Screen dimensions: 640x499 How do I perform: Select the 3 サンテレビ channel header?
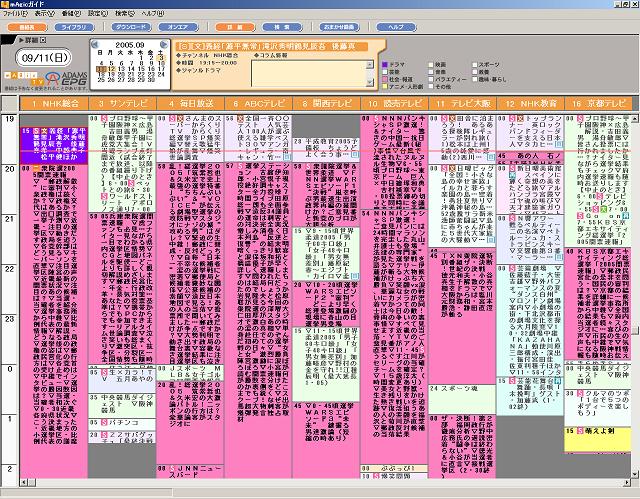tap(122, 103)
